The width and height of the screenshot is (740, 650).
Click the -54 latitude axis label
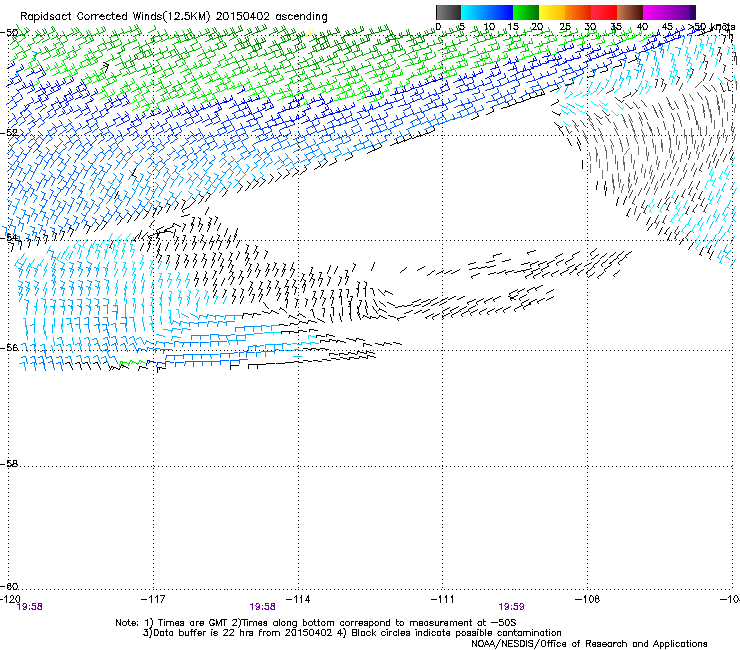click(x=10, y=237)
